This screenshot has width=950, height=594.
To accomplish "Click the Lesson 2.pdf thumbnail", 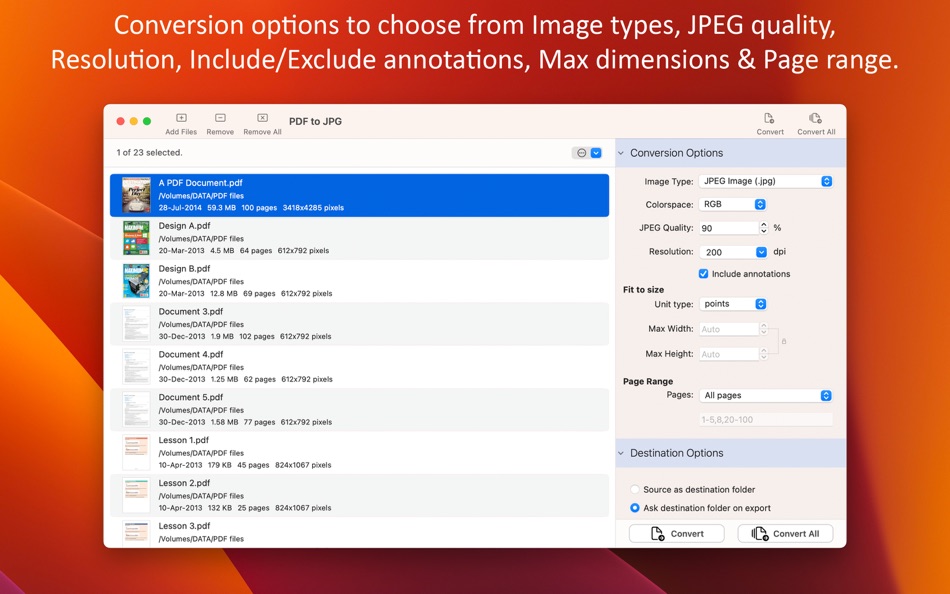I will (136, 496).
